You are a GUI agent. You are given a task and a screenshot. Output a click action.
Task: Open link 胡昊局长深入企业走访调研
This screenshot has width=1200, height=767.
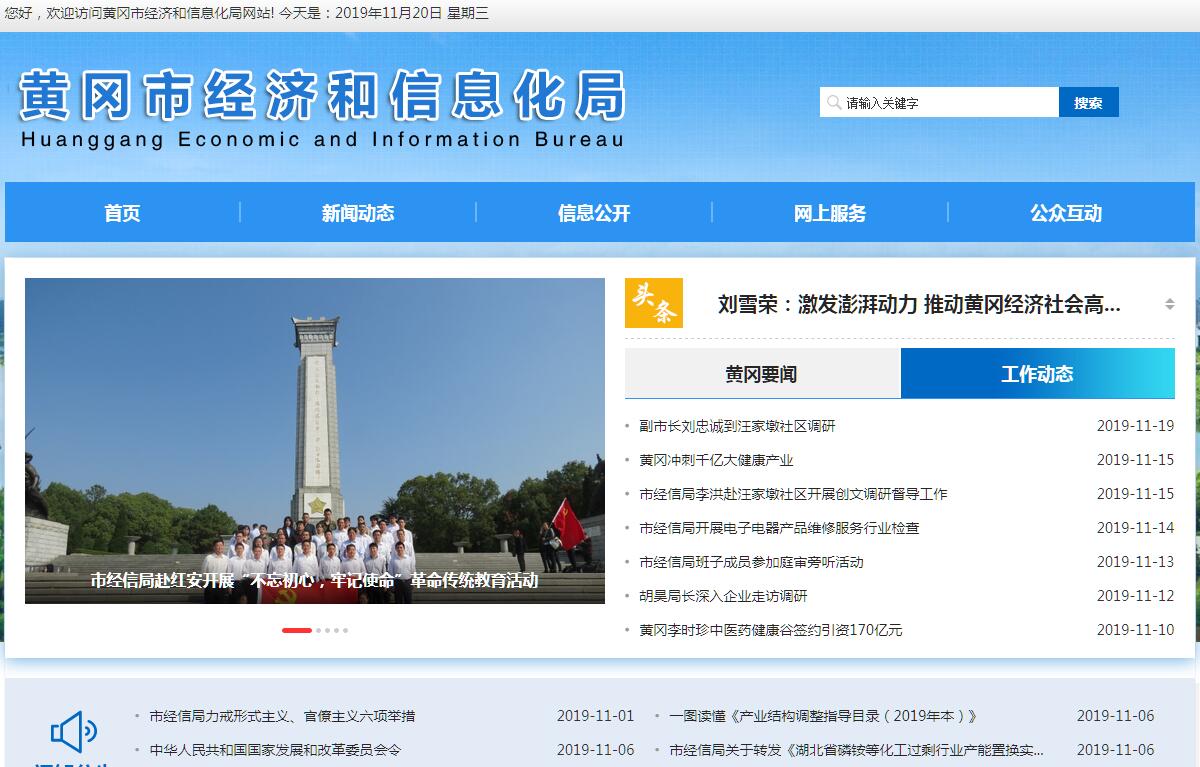click(x=723, y=596)
